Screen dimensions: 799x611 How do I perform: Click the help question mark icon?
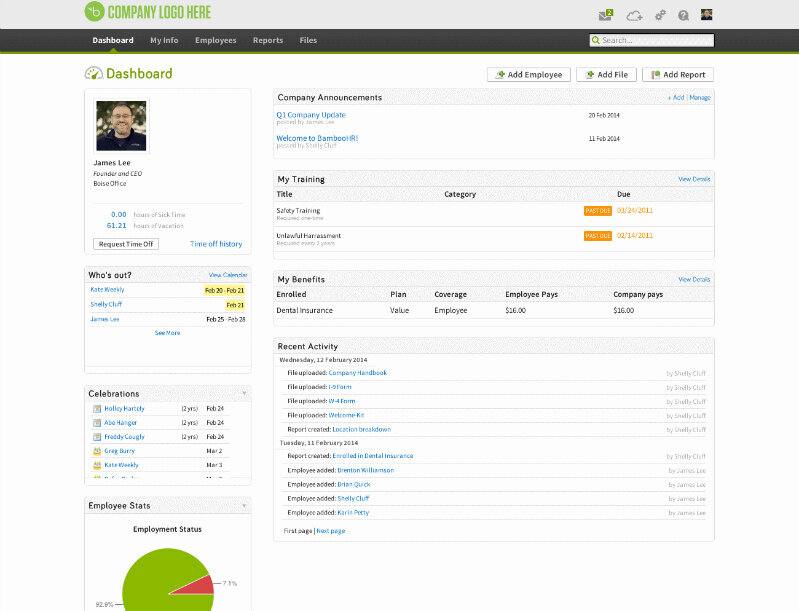pos(684,15)
